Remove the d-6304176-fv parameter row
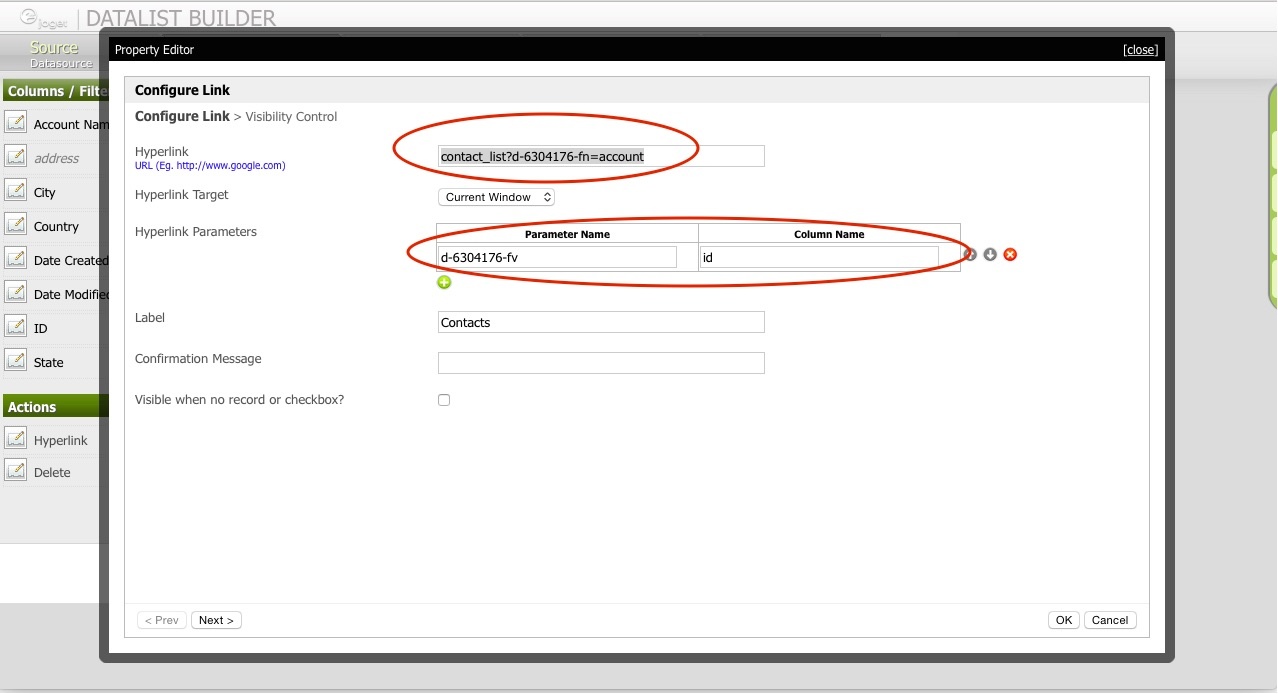 pyautogui.click(x=1010, y=255)
